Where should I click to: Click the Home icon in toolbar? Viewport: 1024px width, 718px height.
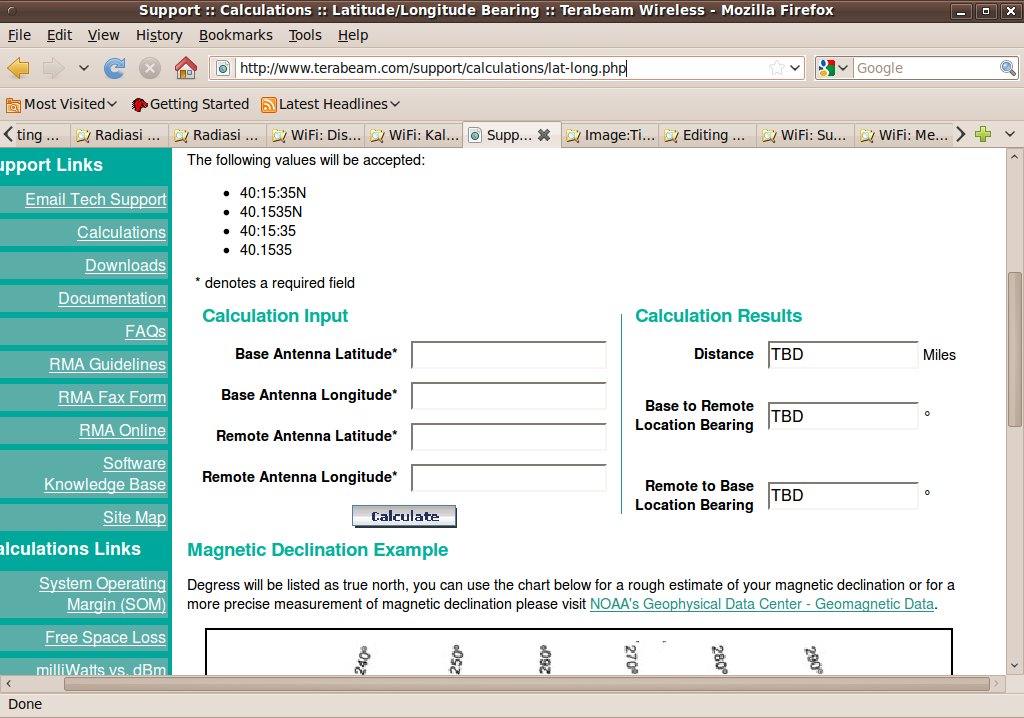(x=185, y=68)
